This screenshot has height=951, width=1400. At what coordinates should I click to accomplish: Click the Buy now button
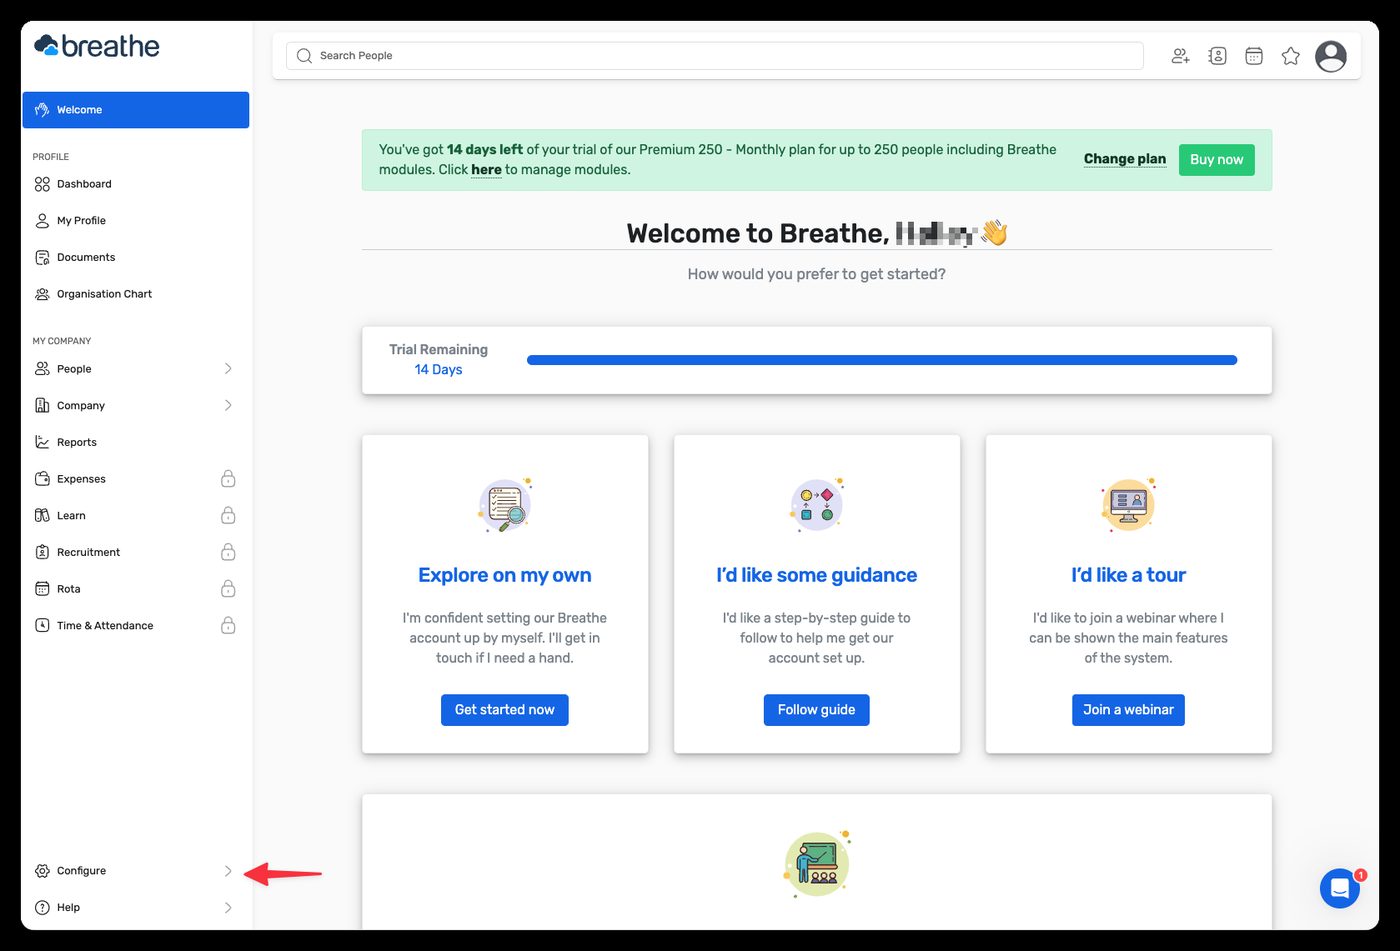click(1216, 160)
